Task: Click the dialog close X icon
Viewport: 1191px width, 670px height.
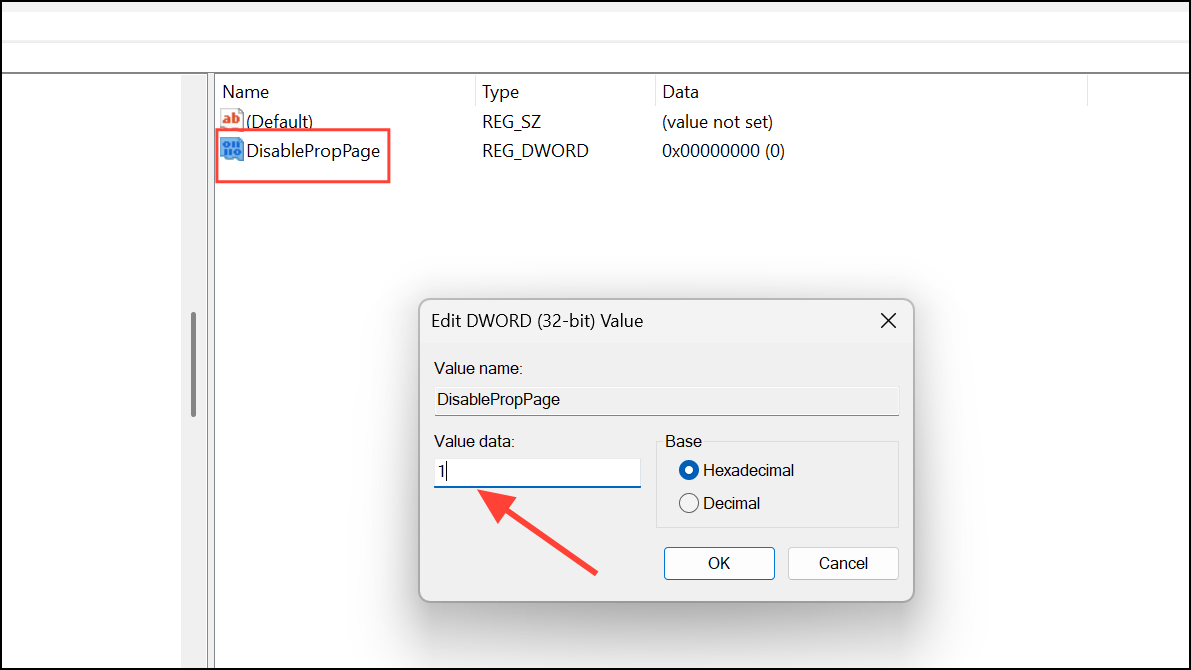Action: click(888, 321)
